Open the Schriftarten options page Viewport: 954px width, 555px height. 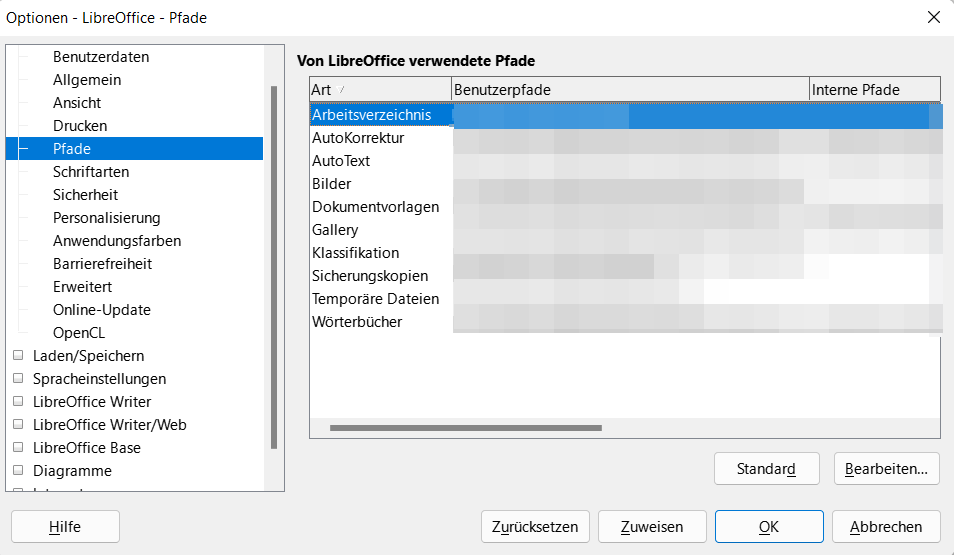coord(91,172)
